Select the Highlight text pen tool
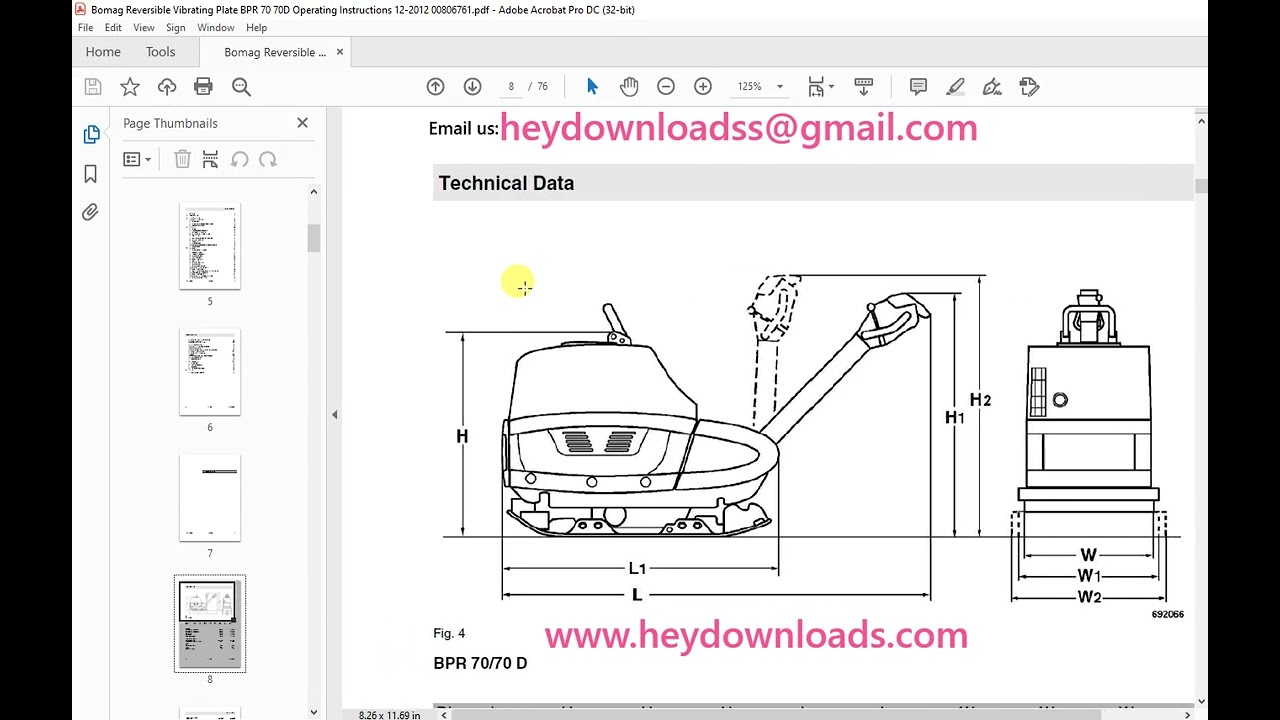 click(955, 87)
